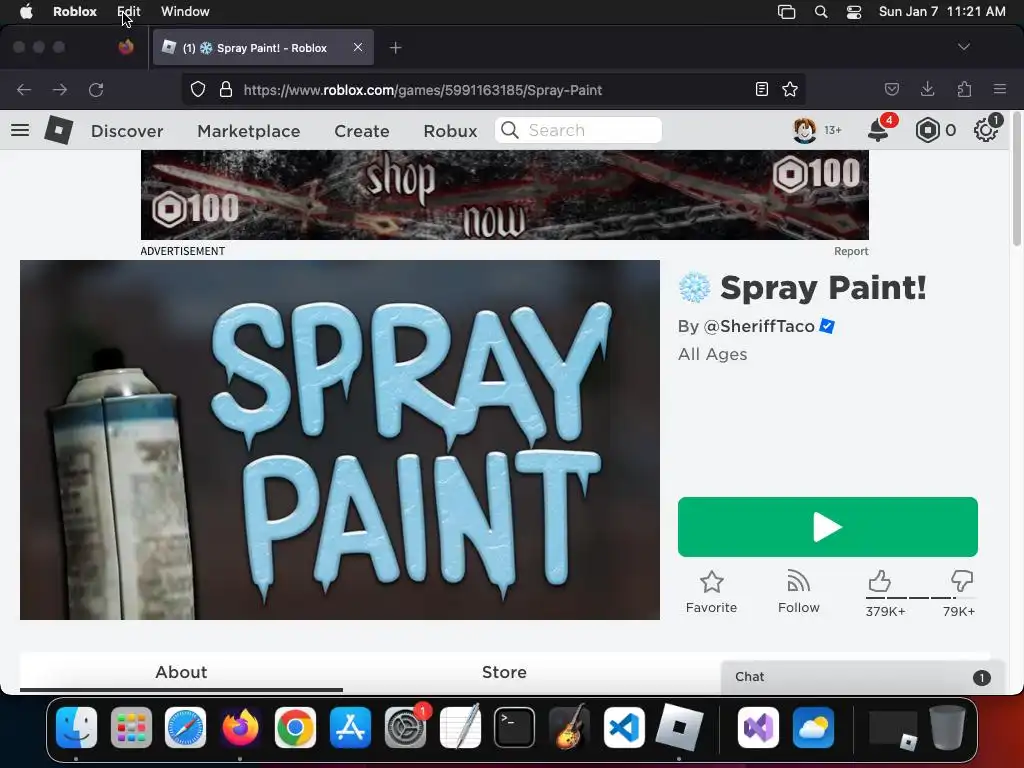Image resolution: width=1024 pixels, height=768 pixels.
Task: Open the user avatar profile icon
Action: click(x=805, y=131)
